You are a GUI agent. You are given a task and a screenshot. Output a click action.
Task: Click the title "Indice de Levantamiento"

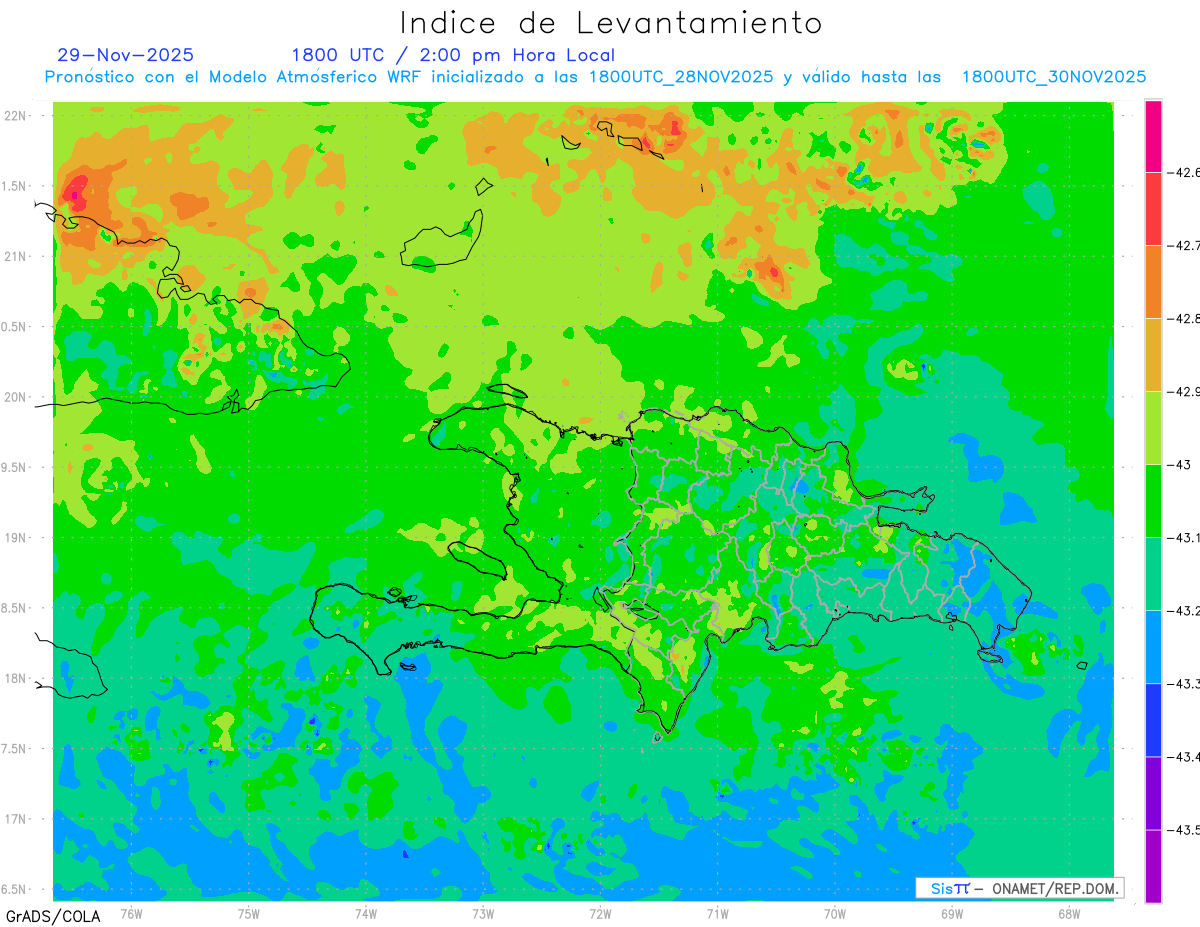pyautogui.click(x=611, y=22)
